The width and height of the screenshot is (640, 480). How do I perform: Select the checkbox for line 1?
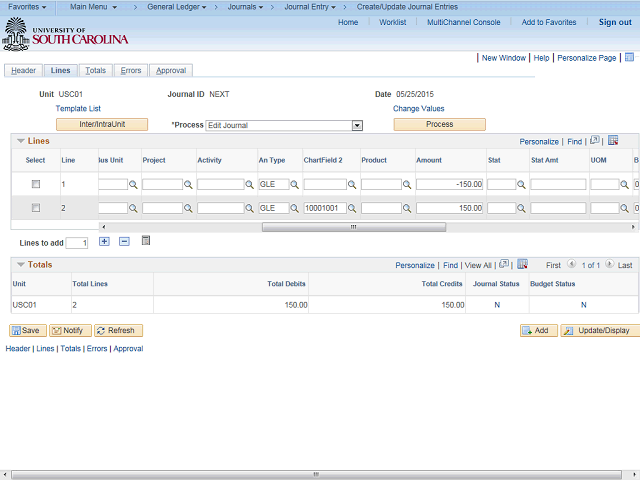tap(36, 184)
